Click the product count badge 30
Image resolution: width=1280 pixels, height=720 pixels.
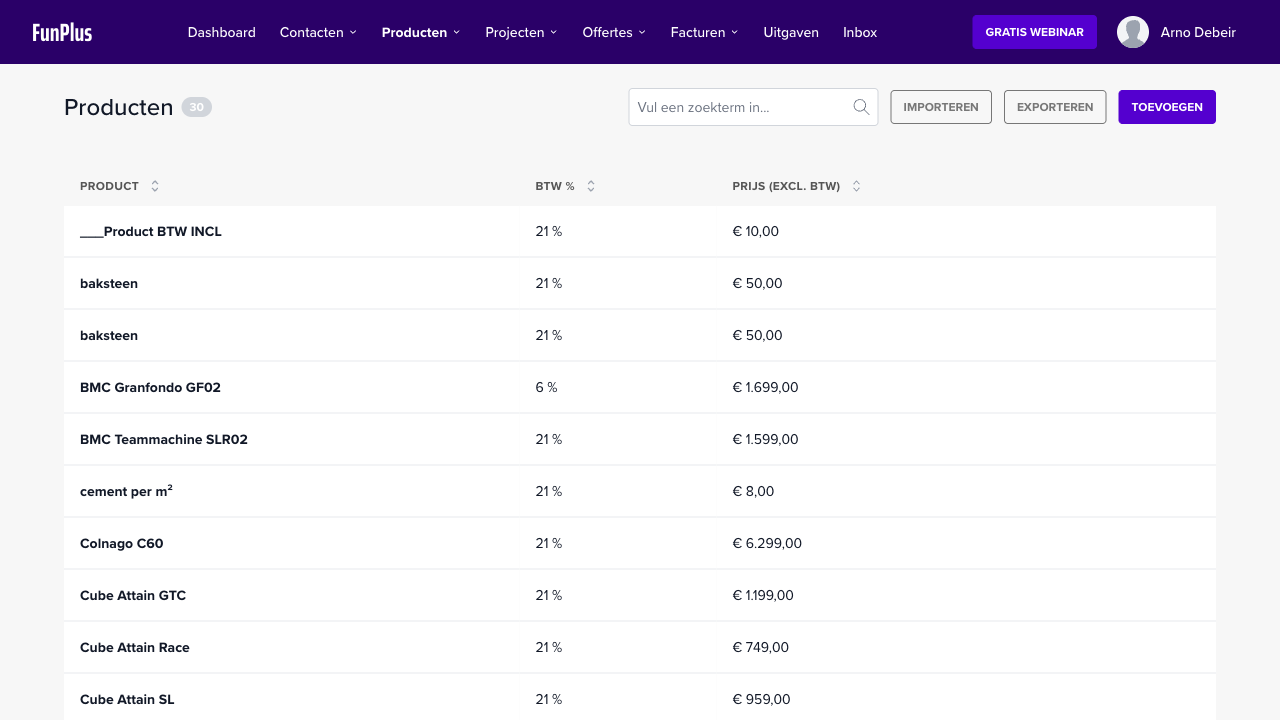[196, 107]
